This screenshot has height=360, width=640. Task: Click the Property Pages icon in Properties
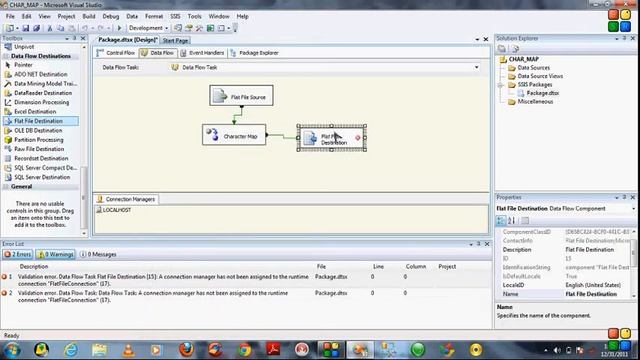coord(525,220)
